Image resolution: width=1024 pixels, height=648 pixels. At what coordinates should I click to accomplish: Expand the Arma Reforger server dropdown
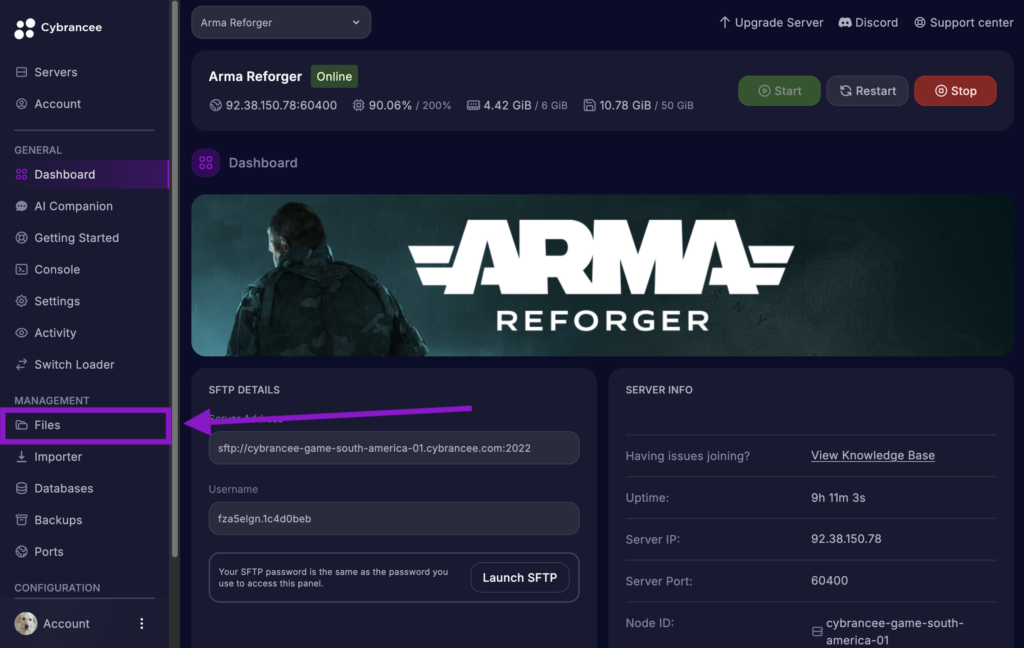281,23
